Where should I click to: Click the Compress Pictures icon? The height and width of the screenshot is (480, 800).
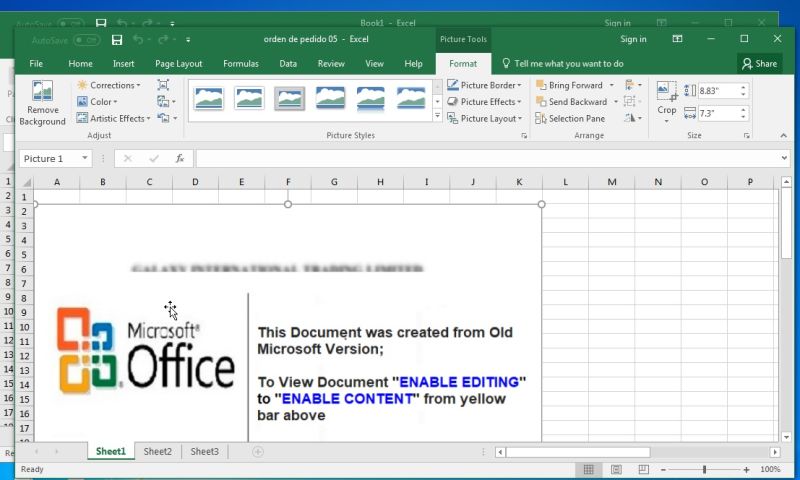[163, 85]
